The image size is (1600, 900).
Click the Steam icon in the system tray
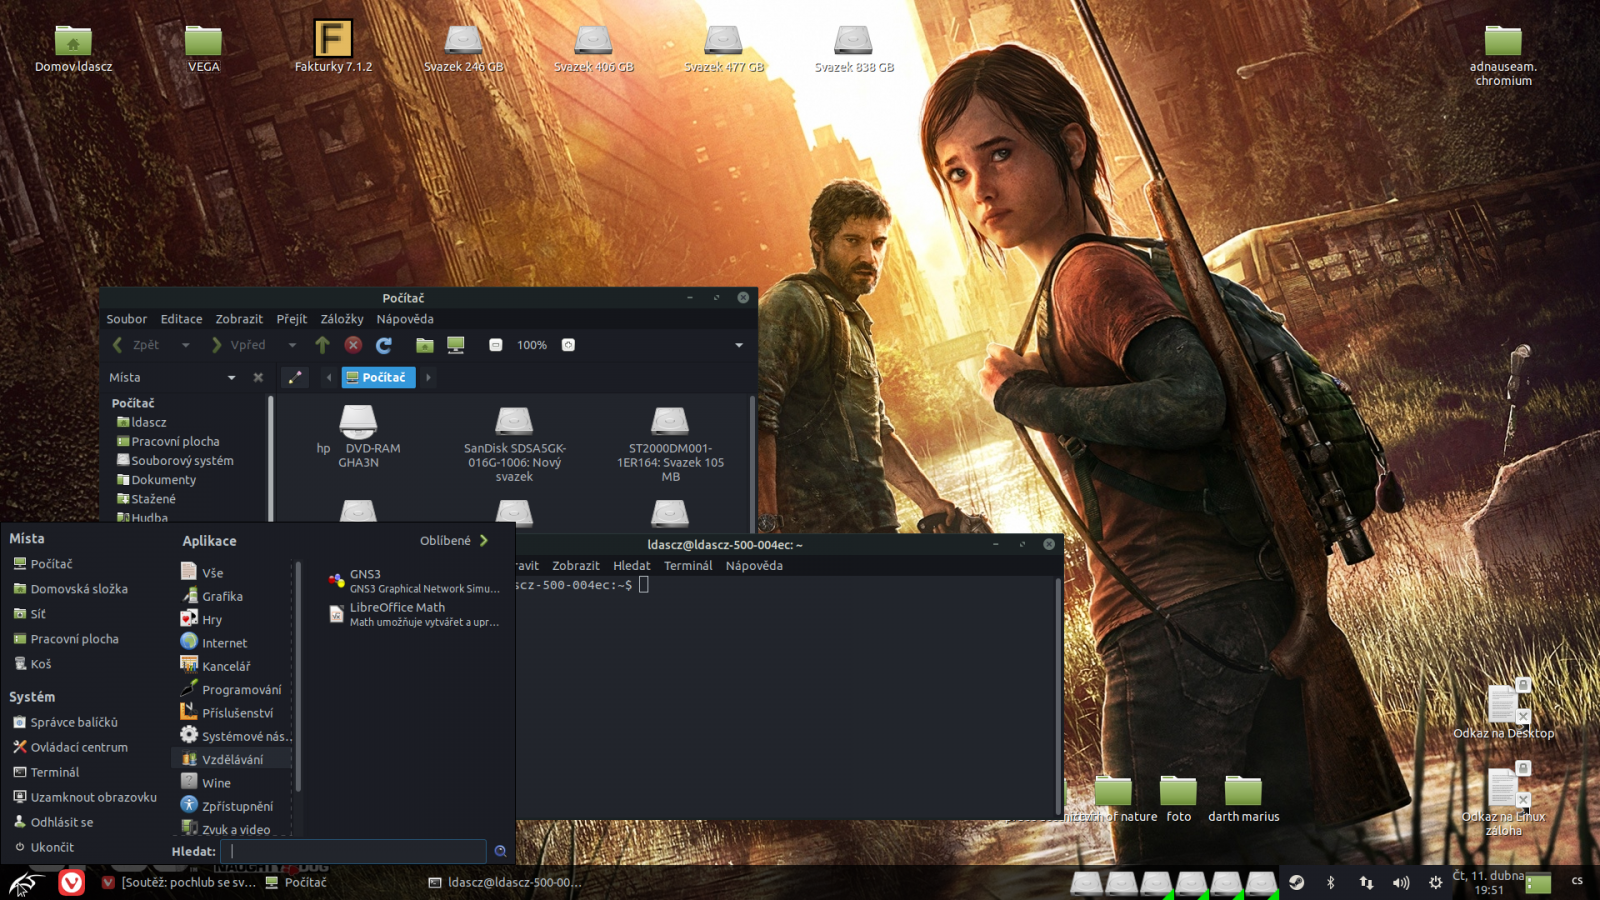1298,883
